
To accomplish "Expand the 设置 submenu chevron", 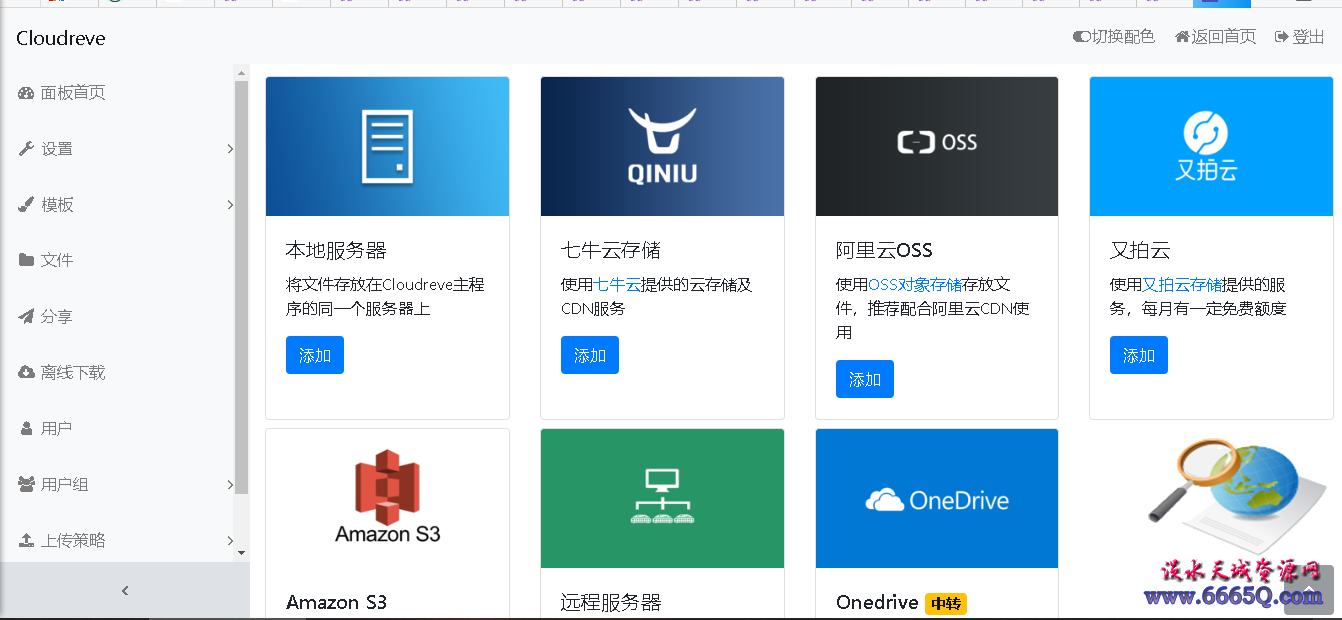I will click(230, 149).
